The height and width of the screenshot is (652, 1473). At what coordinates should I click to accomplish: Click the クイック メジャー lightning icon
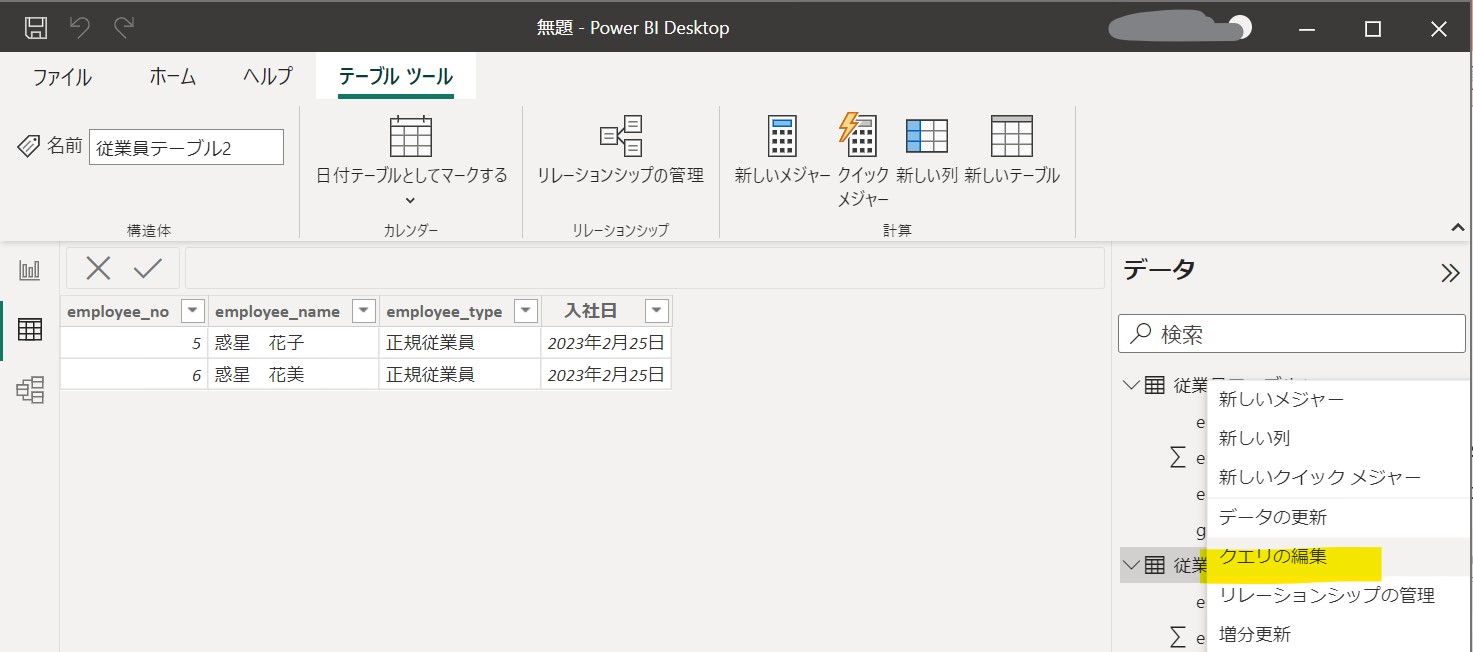pos(857,135)
